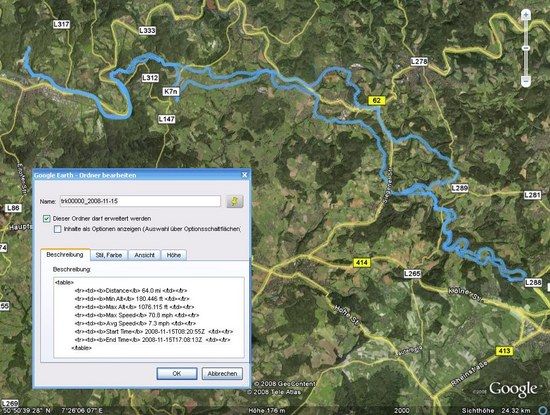Click the 'Max Alt 1076.115 ft' line
Image resolution: width=550 pixels, height=415 pixels.
(134, 307)
